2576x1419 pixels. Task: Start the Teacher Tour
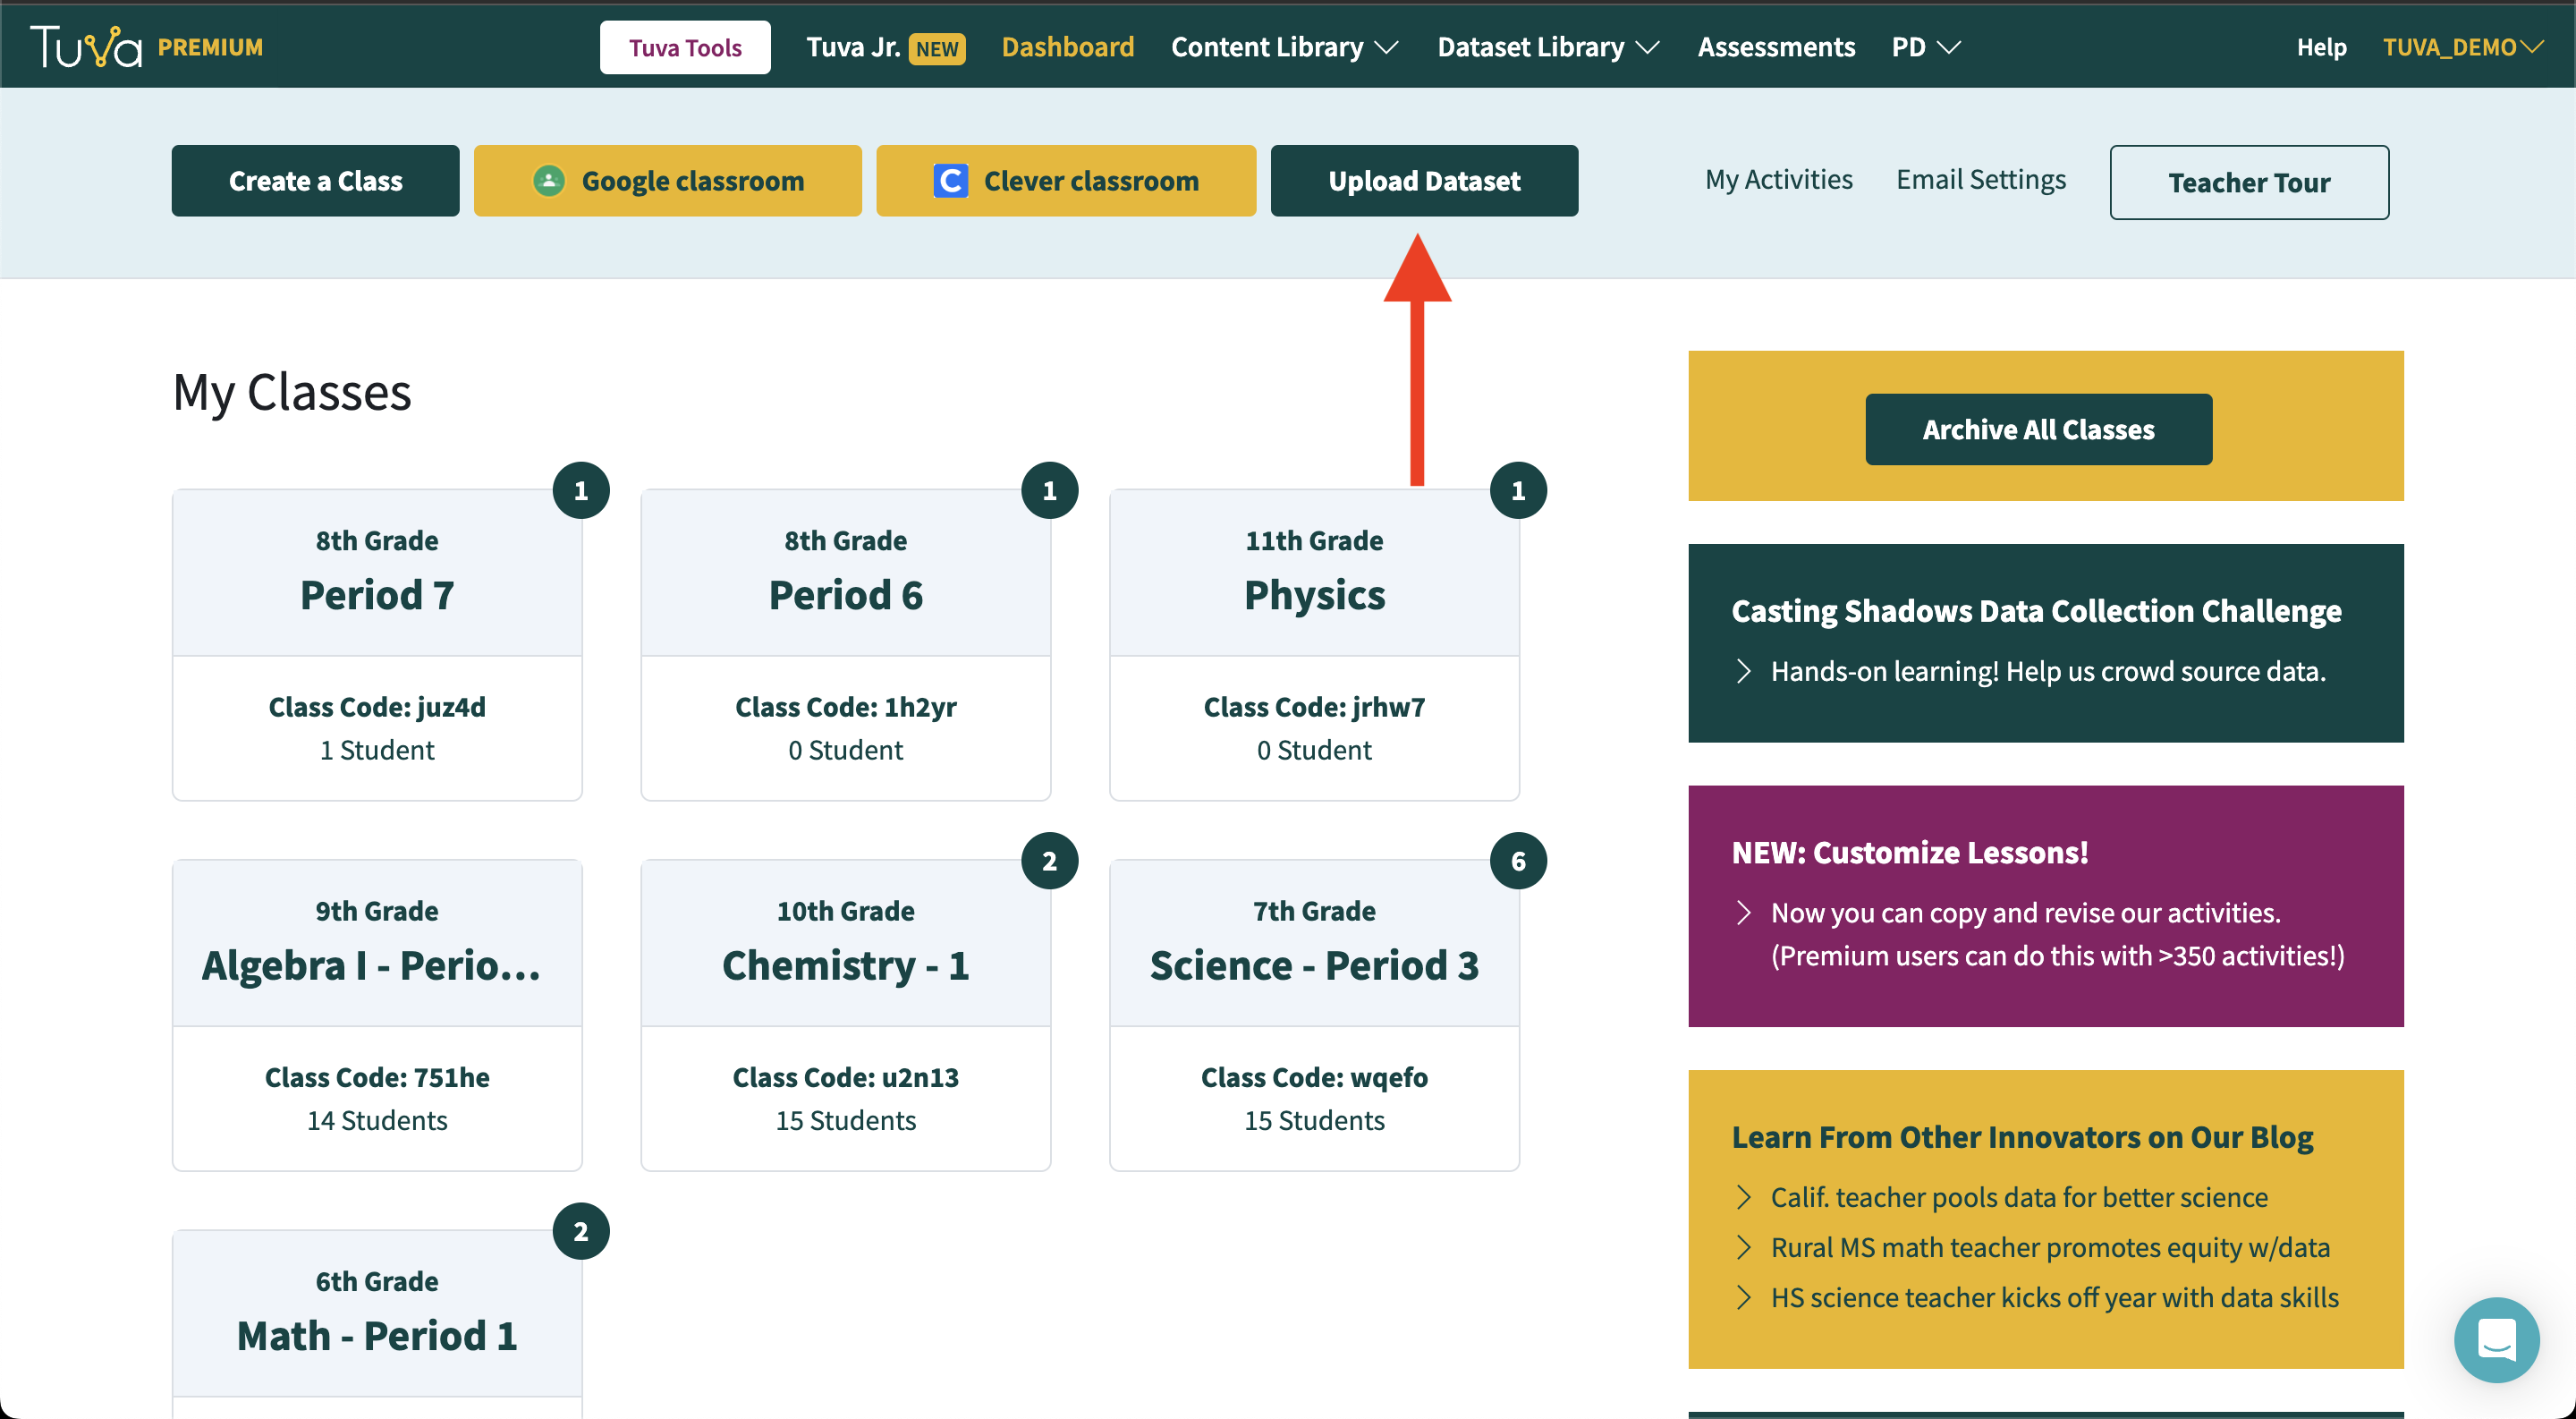coord(2249,182)
